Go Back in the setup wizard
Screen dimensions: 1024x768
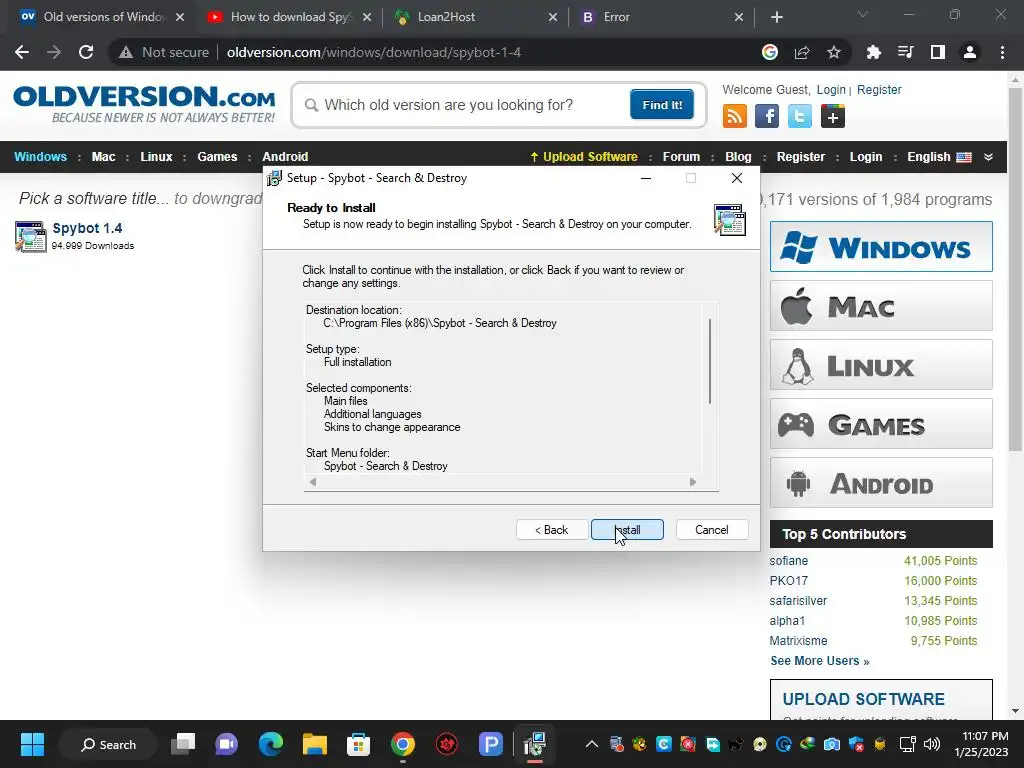(x=552, y=530)
